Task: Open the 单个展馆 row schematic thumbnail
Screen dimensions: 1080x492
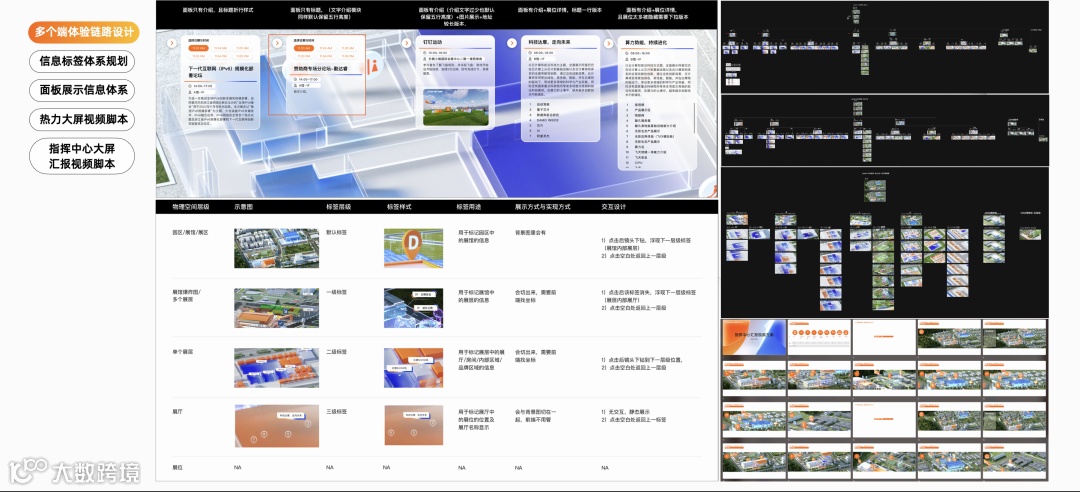Action: [276, 368]
